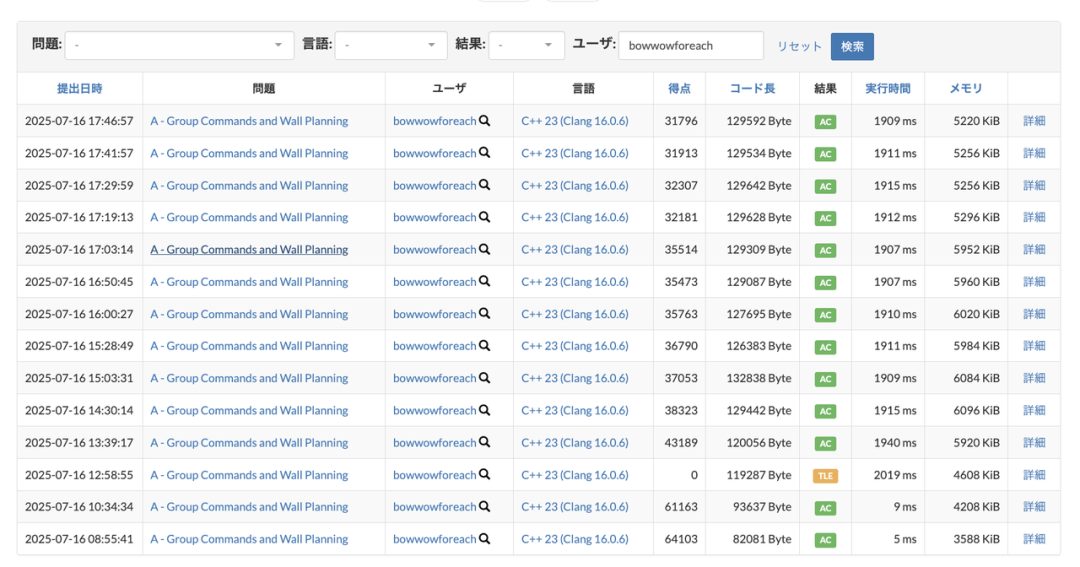Viewport: 1080px width, 567px height.
Task: Click the search icon in the 16:00:27 row
Action: 485,313
